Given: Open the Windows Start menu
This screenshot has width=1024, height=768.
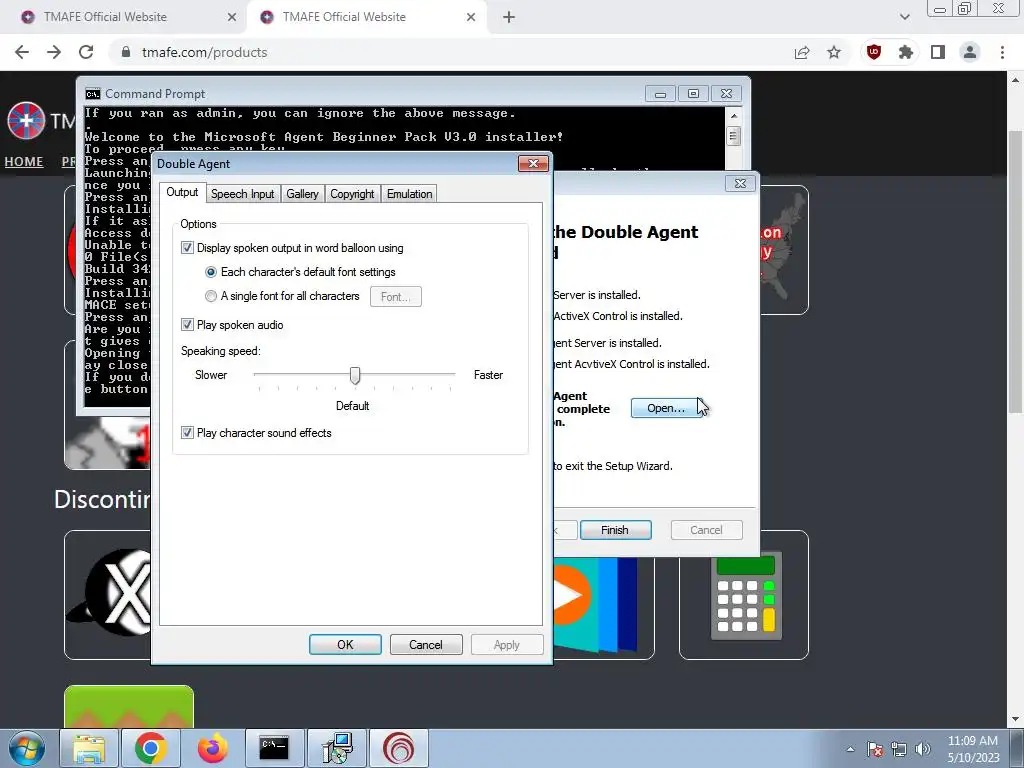Looking at the screenshot, I should tap(26, 748).
